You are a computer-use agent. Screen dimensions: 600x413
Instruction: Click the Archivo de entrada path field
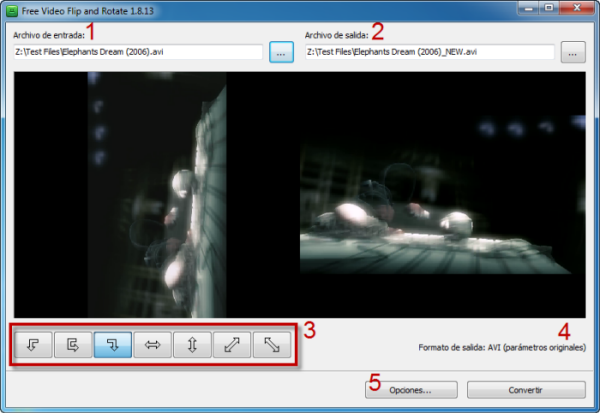(137, 52)
